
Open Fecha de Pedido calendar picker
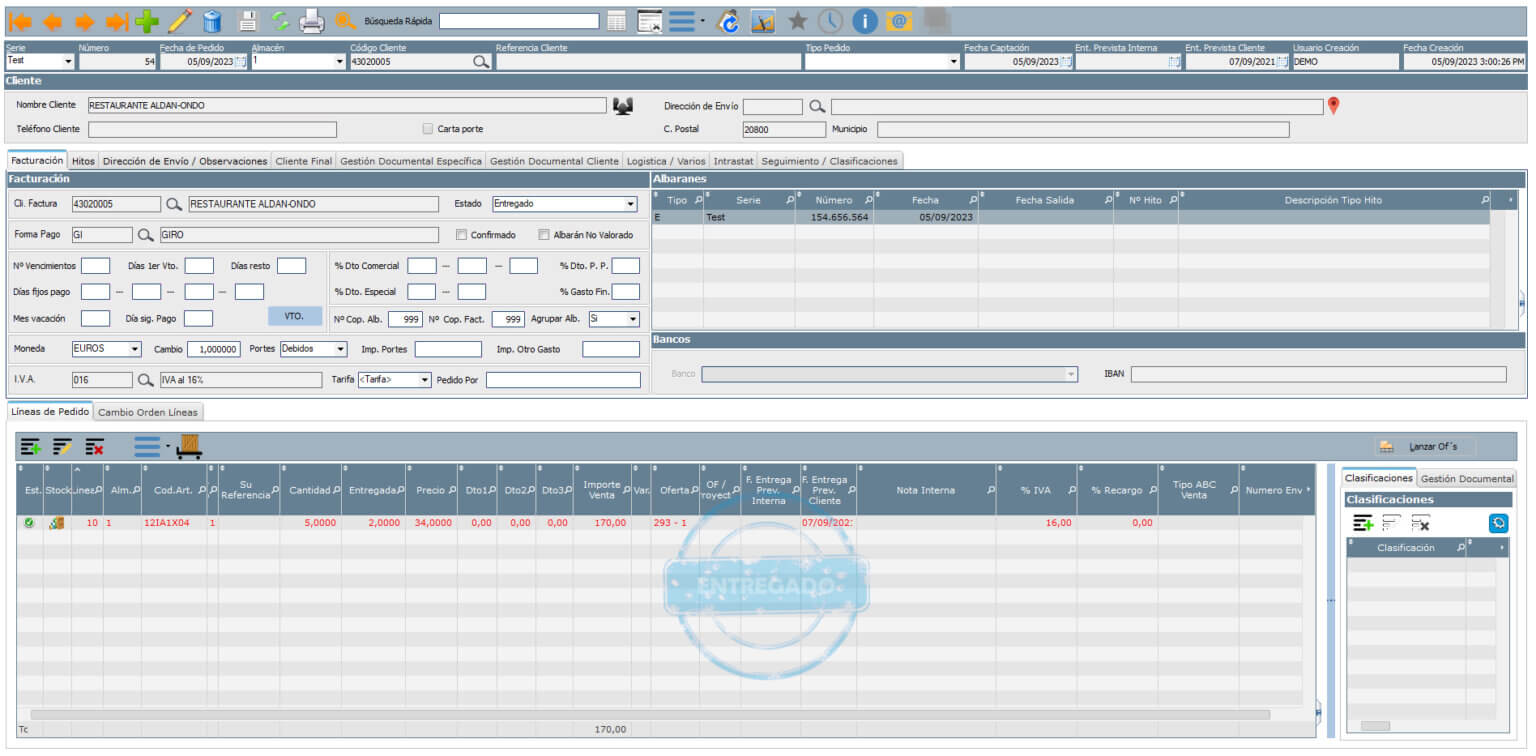(x=240, y=62)
